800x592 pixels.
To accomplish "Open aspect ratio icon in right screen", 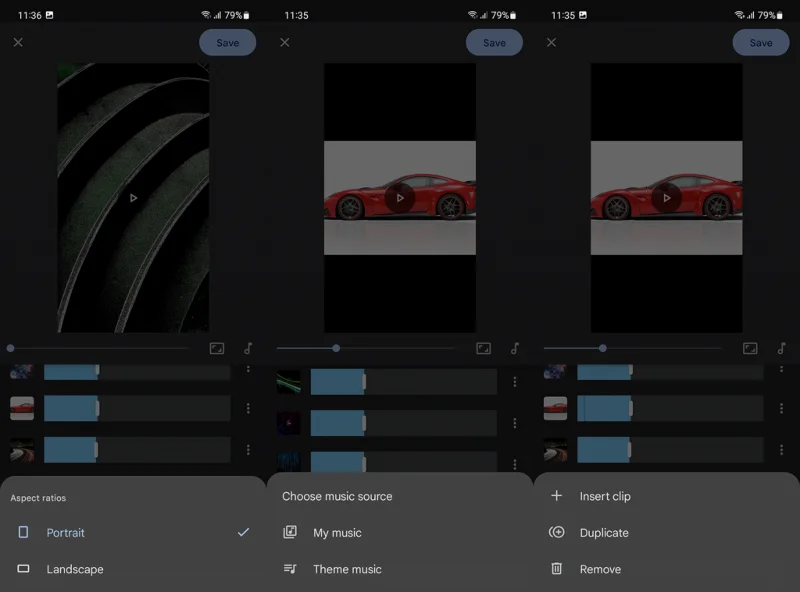I will [750, 349].
